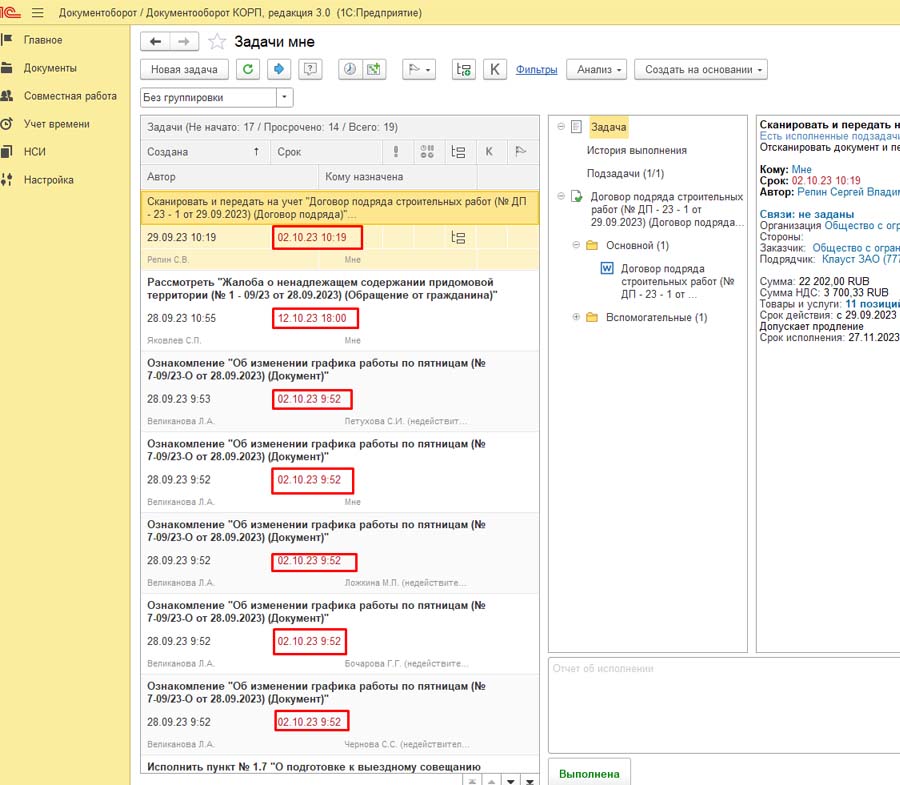Go back with the left arrow button
The image size is (900, 785).
tap(155, 41)
